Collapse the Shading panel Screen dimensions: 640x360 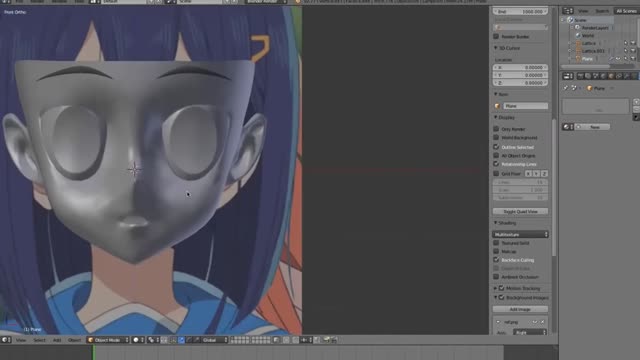point(496,223)
